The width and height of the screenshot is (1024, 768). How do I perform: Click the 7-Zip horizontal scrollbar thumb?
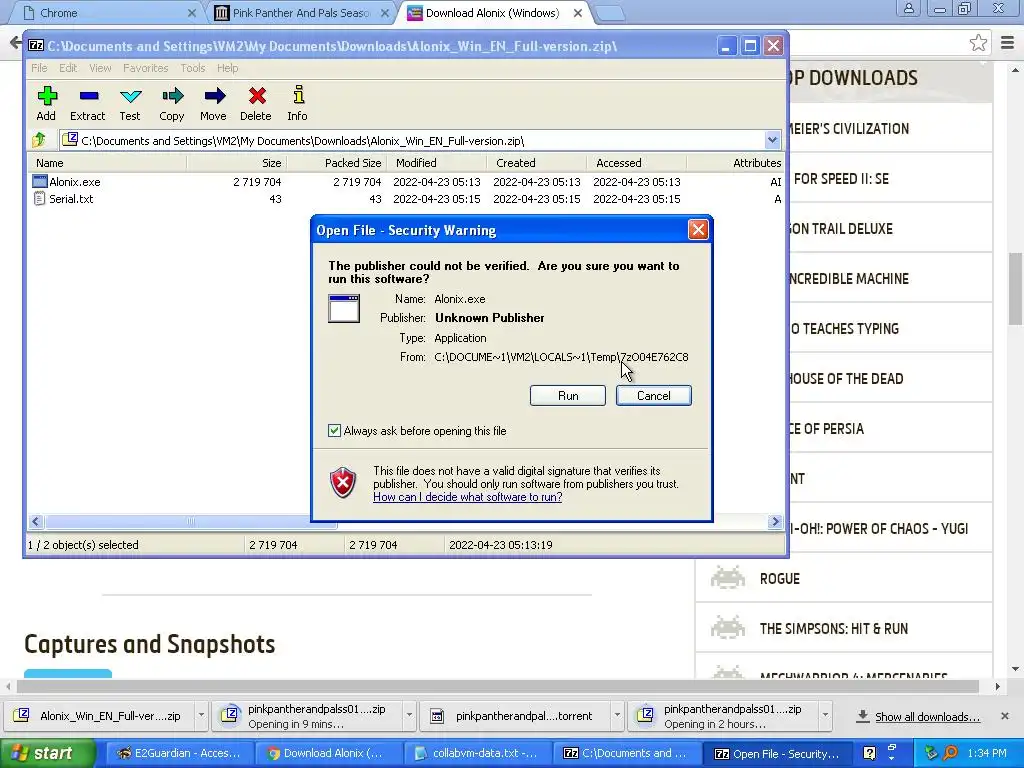pyautogui.click(x=191, y=521)
